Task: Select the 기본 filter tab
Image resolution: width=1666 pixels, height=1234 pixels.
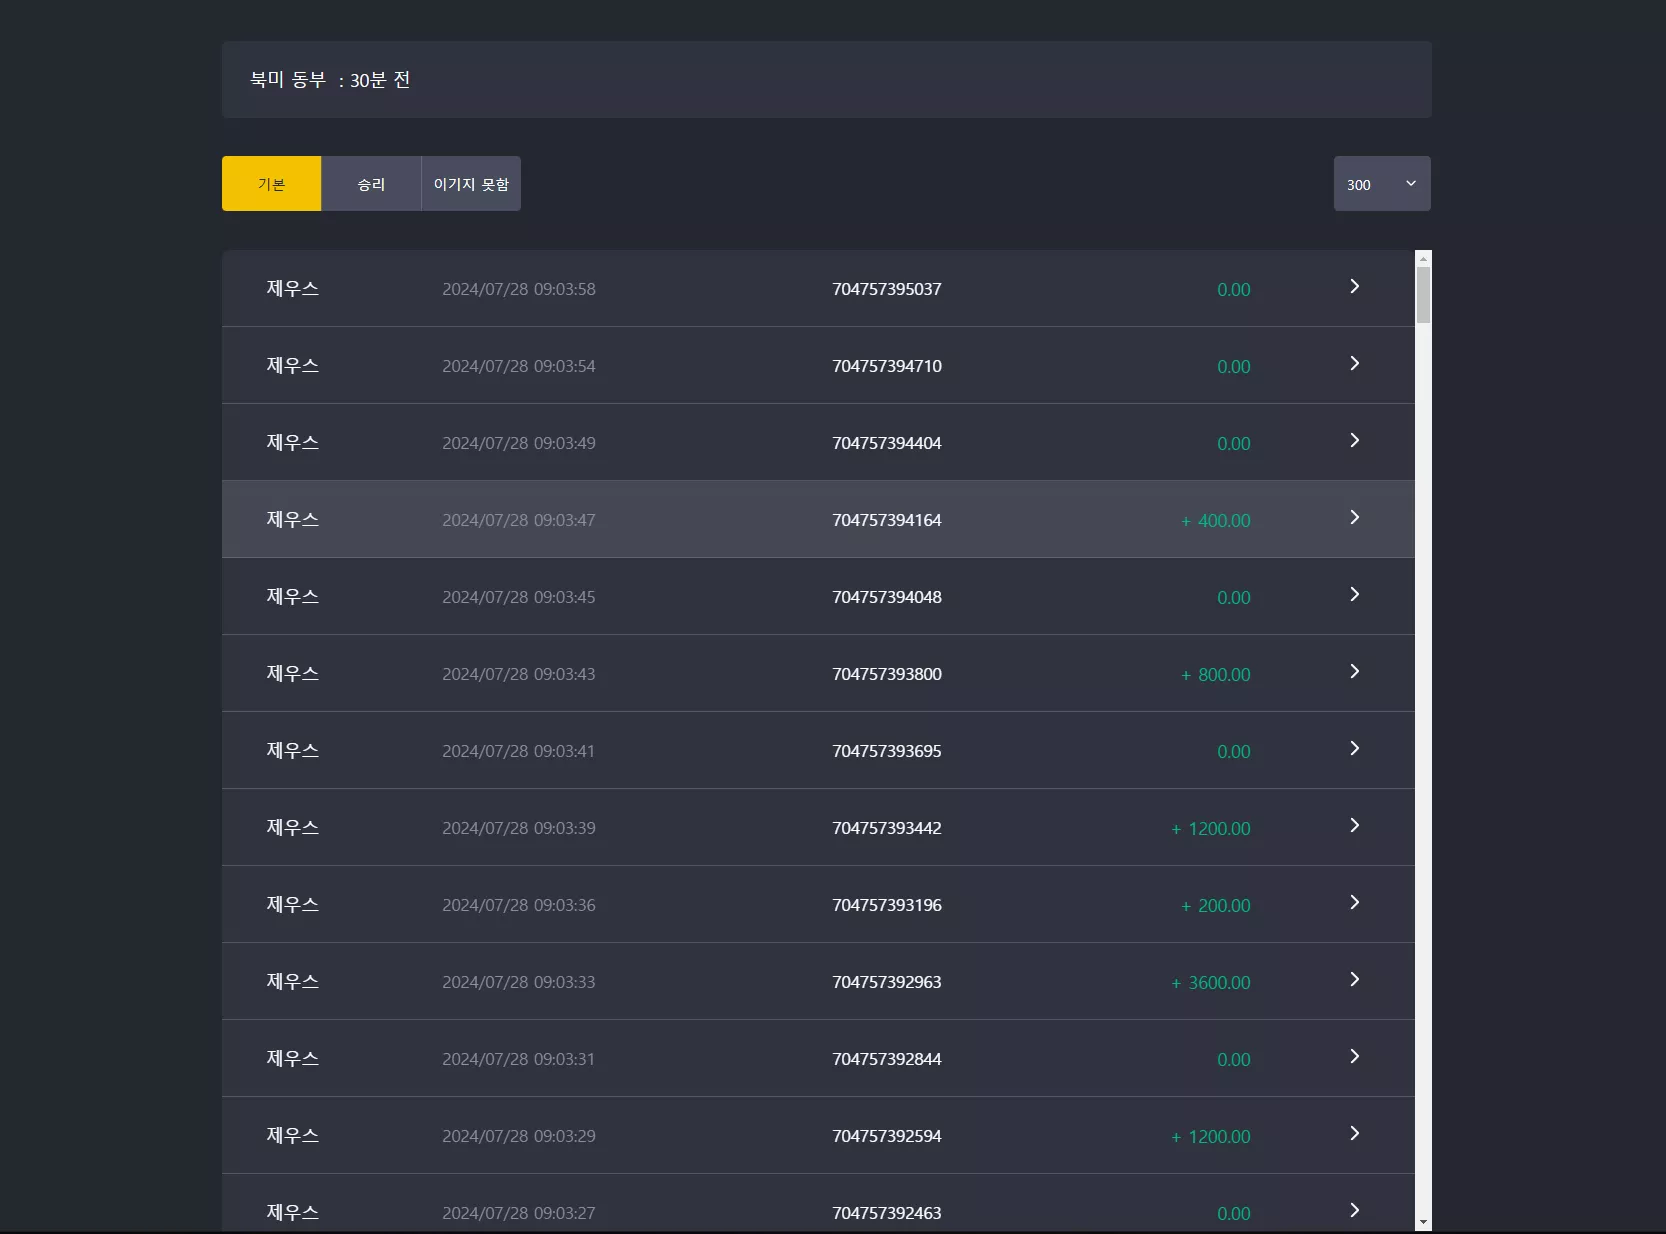Action: [271, 184]
